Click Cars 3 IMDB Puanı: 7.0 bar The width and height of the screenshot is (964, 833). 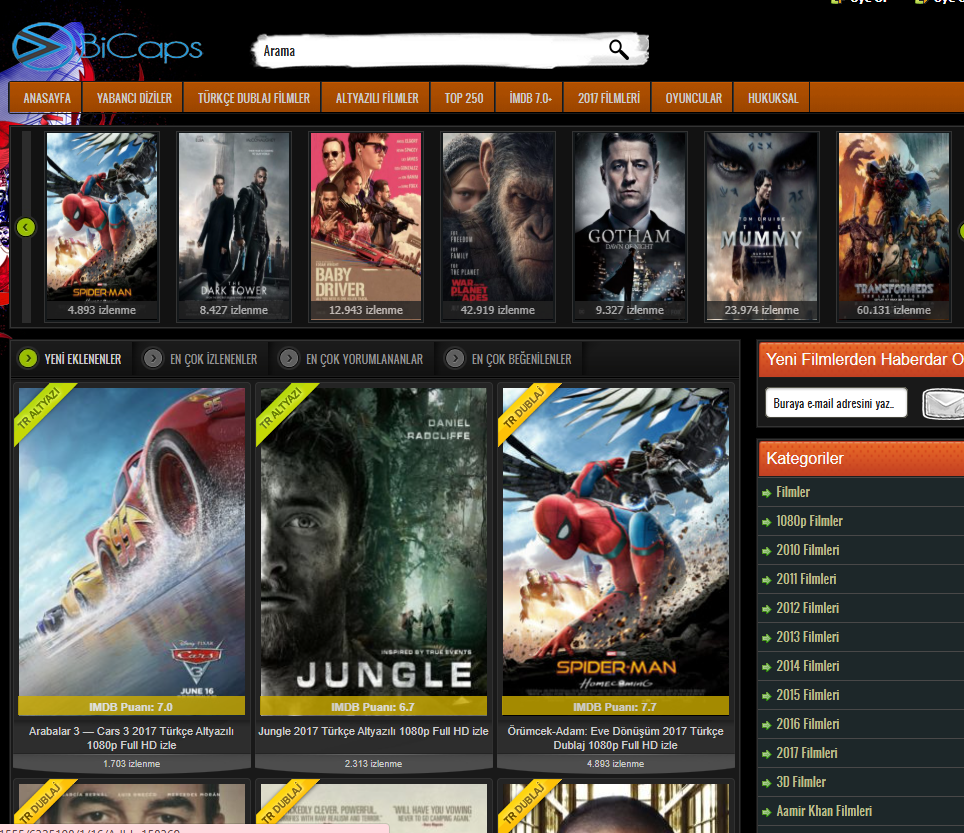pos(132,706)
